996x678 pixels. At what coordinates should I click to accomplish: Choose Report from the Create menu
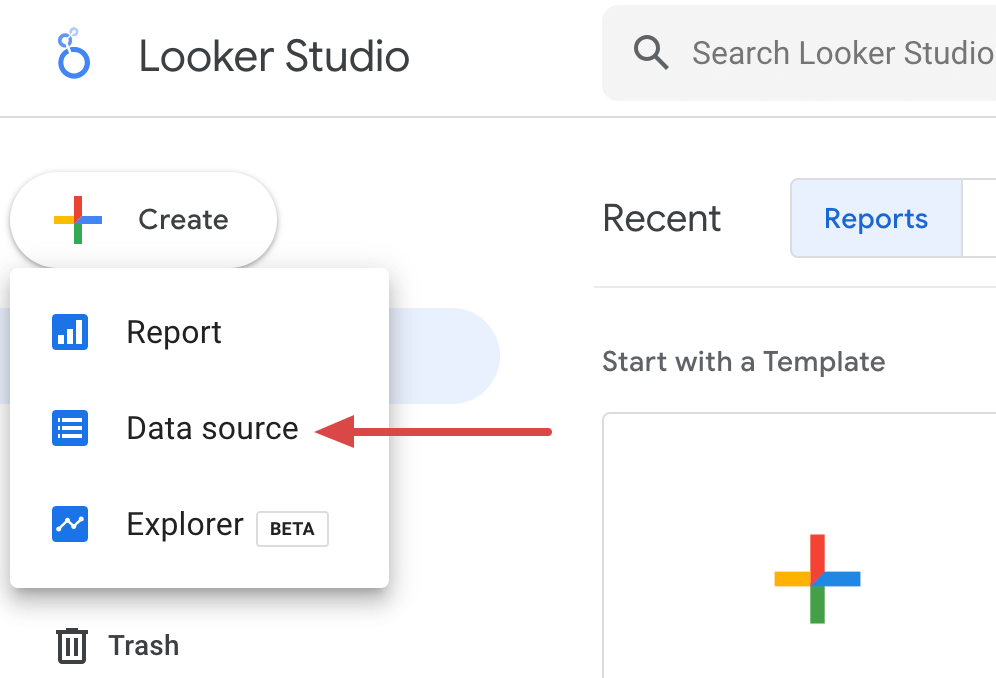point(199,332)
